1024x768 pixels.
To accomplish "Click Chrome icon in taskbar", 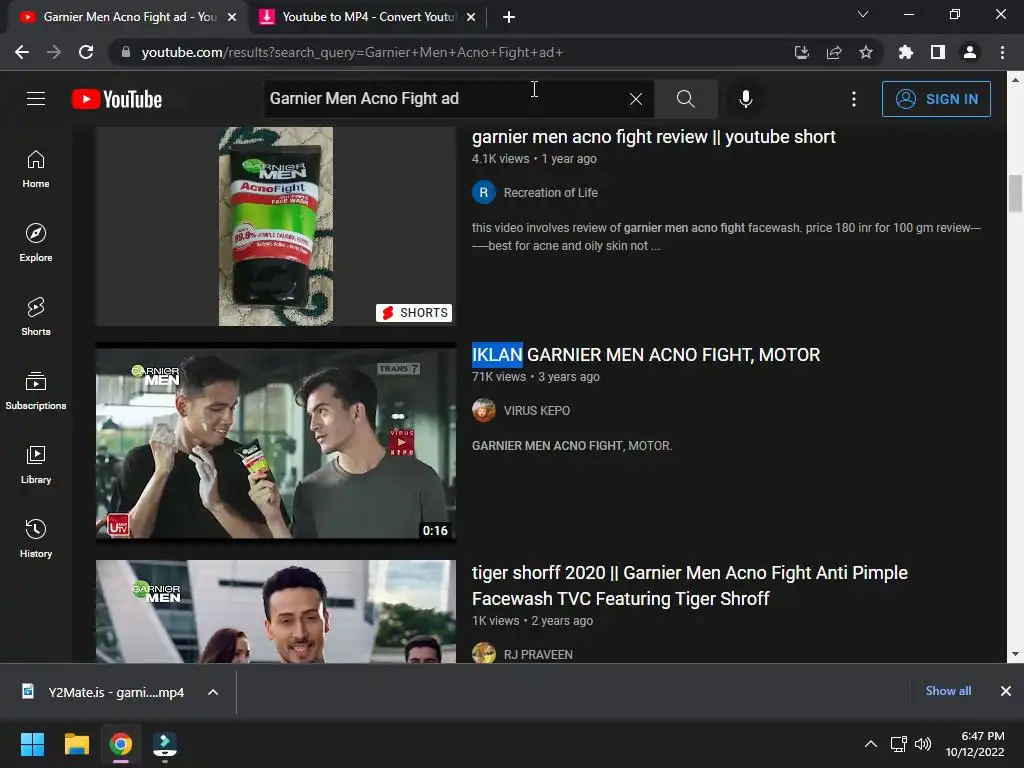I will [x=121, y=744].
